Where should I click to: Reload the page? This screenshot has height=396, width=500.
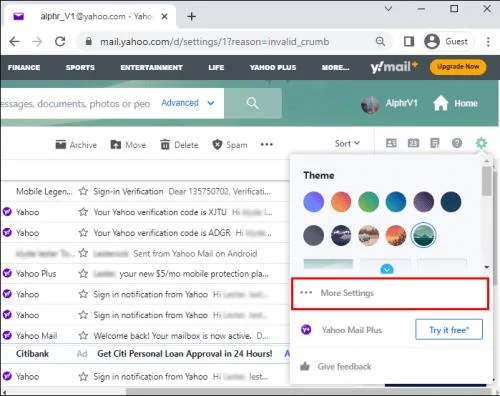60,42
